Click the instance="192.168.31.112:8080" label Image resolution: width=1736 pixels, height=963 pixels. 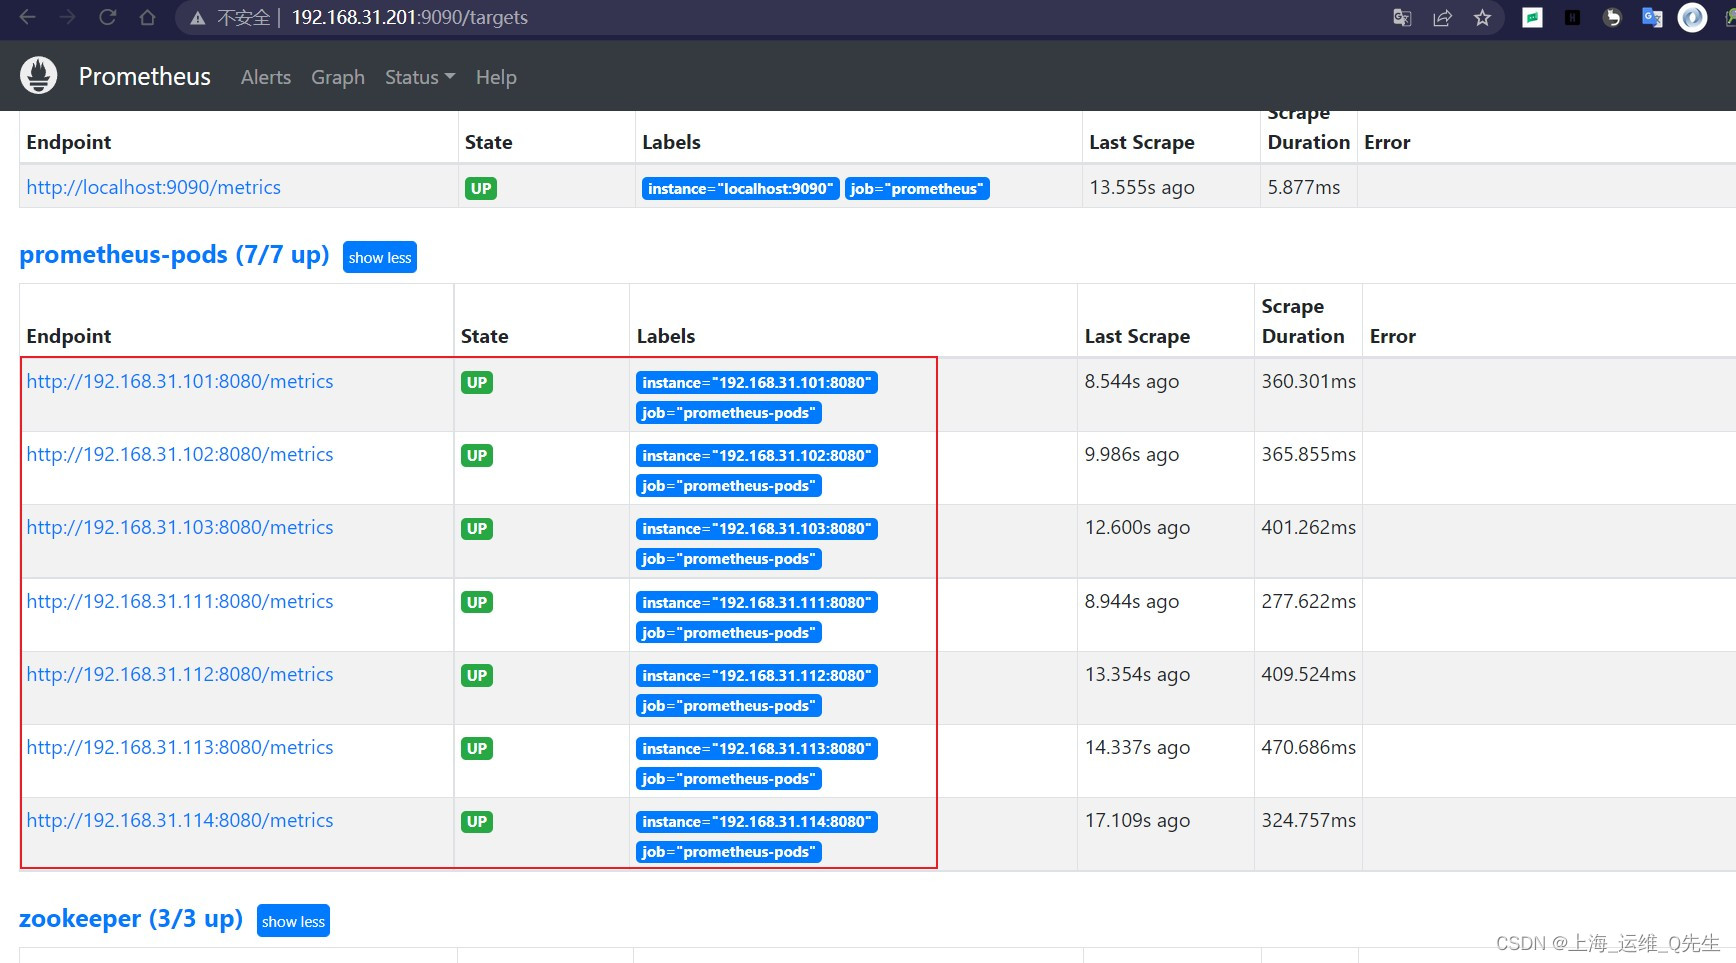coord(756,675)
